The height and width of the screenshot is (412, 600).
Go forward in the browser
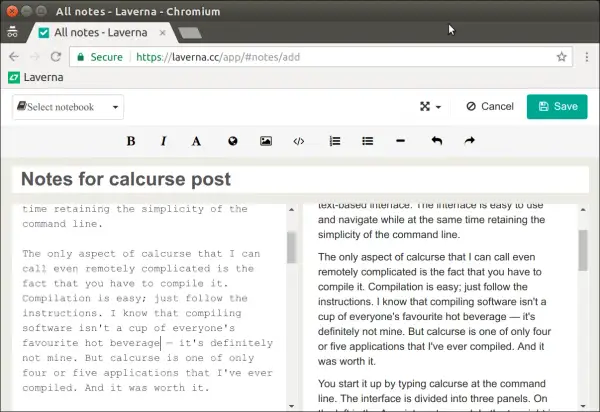(x=35, y=57)
